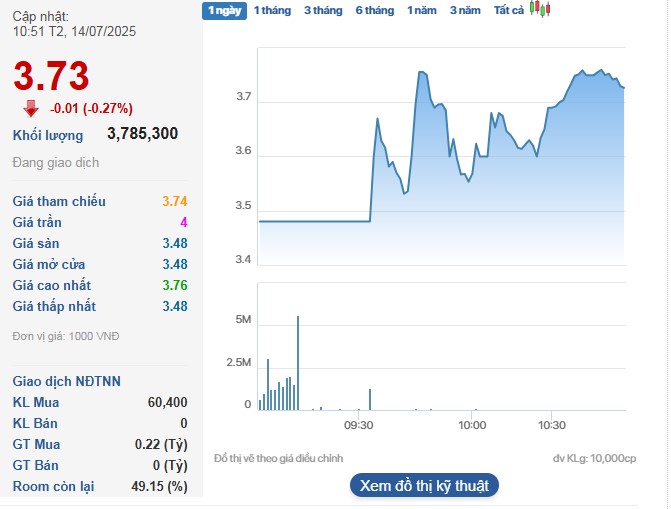Switch chart to candlestick view icon
Viewport: 671px width, 509px height.
540,10
